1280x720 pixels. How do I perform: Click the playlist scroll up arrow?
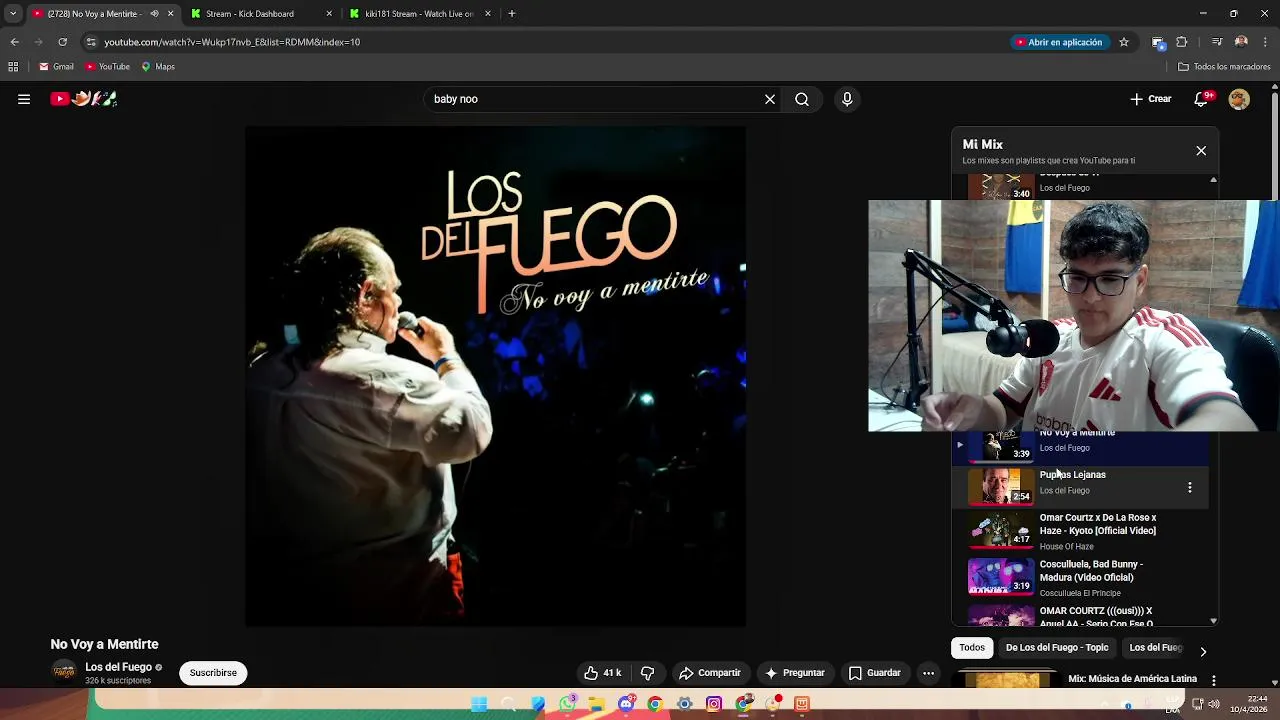[x=1213, y=180]
